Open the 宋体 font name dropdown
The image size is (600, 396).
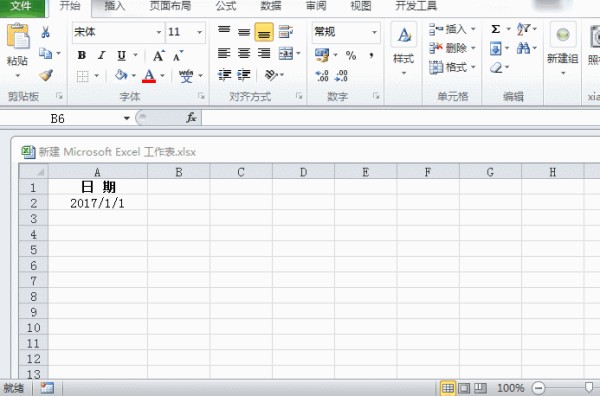(159, 32)
